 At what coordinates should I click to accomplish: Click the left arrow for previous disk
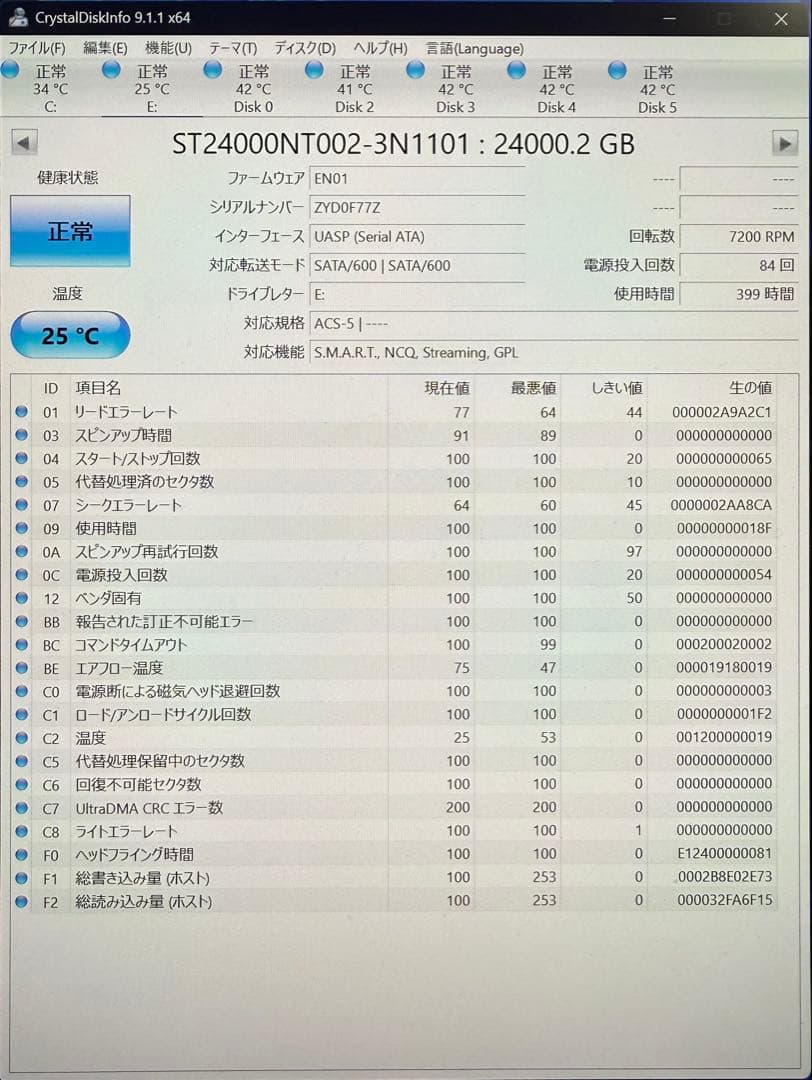(x=24, y=143)
